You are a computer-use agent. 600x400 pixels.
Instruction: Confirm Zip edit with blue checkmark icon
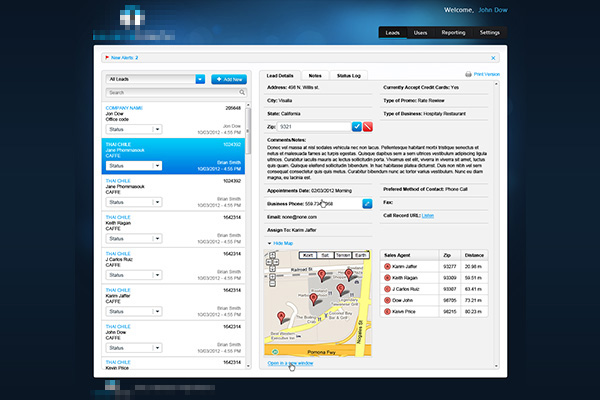click(357, 127)
